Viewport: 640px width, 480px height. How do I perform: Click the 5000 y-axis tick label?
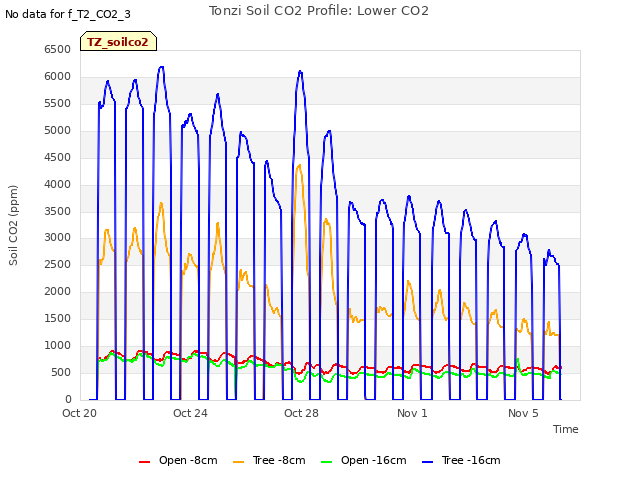[58, 130]
